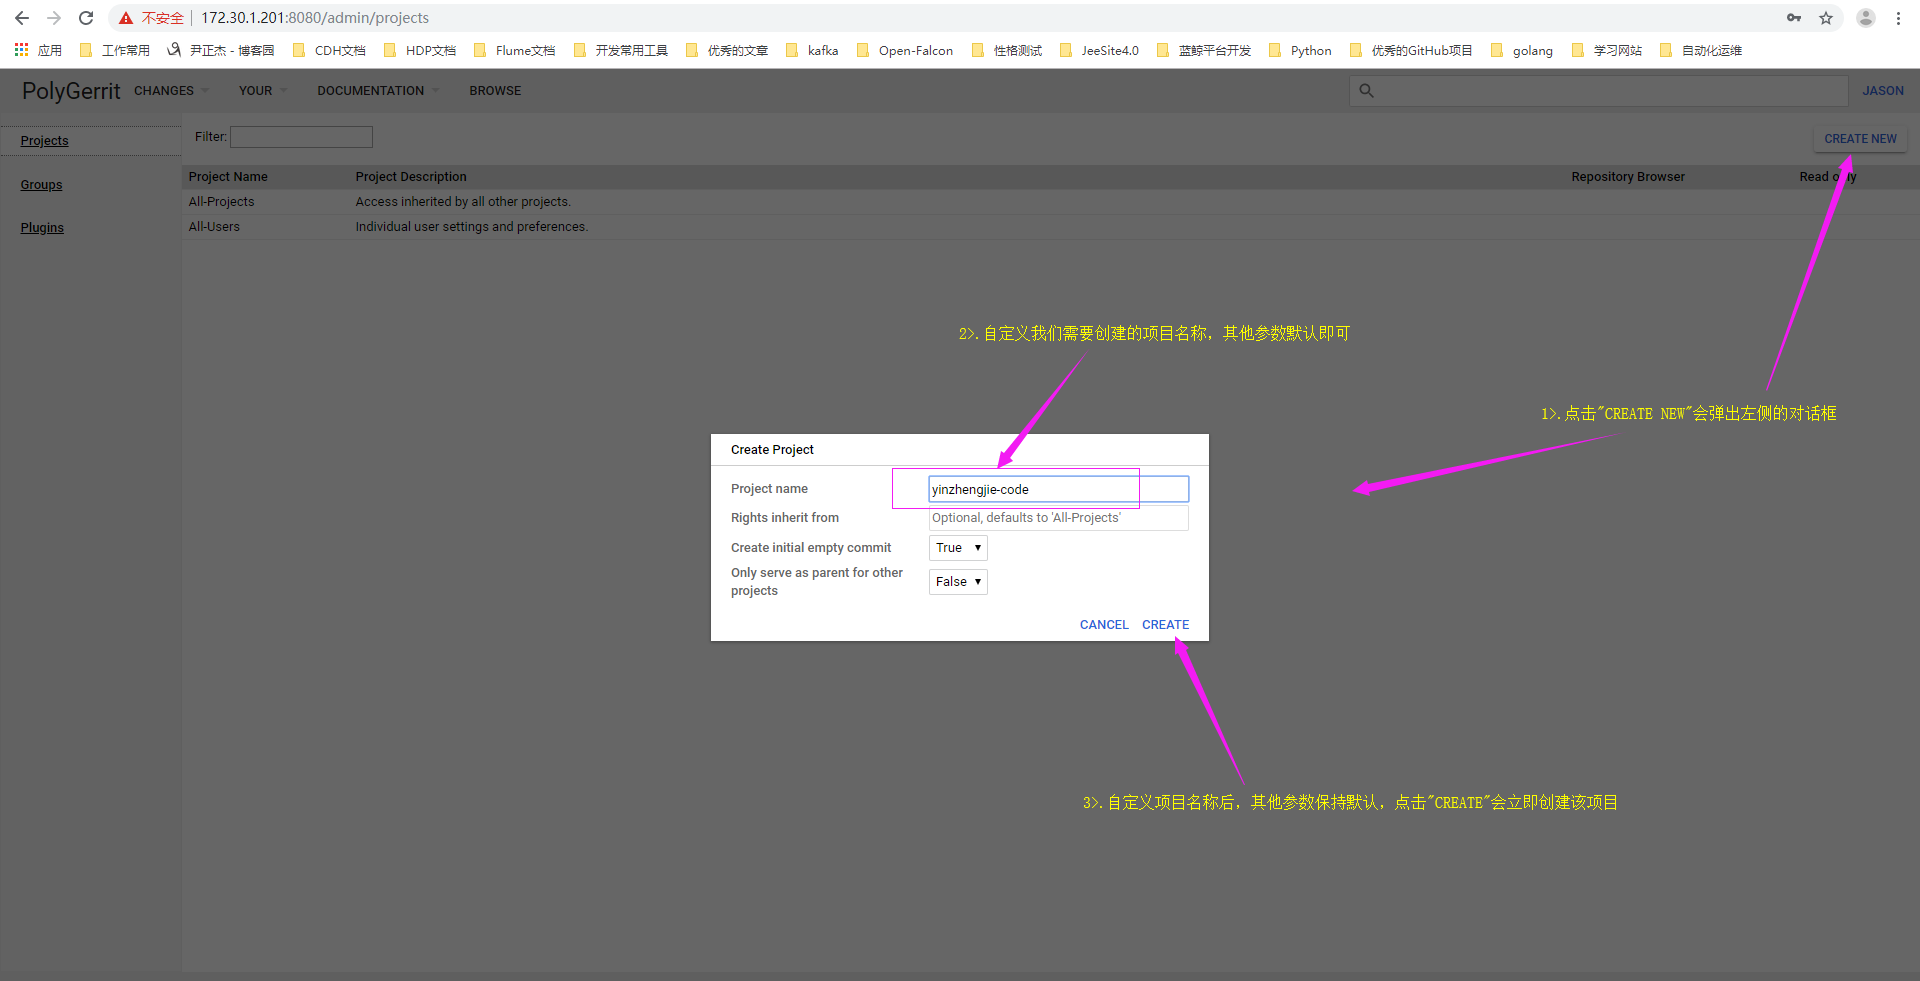Open the golang bookmark folder
The height and width of the screenshot is (981, 1920).
[x=1522, y=50]
